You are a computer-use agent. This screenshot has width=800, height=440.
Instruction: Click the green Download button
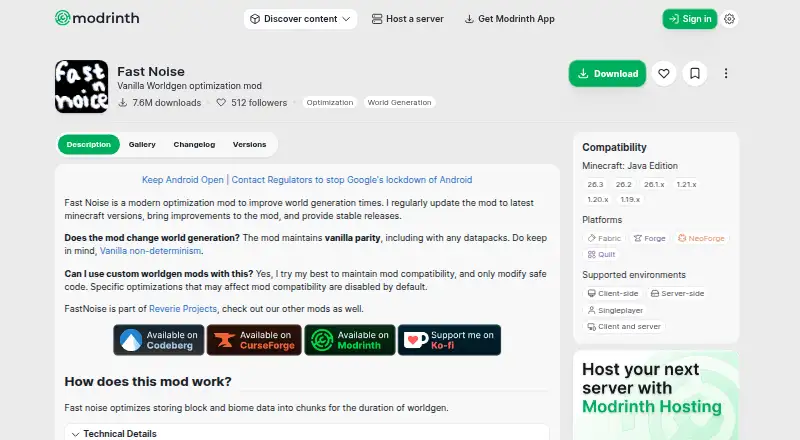[x=607, y=74]
